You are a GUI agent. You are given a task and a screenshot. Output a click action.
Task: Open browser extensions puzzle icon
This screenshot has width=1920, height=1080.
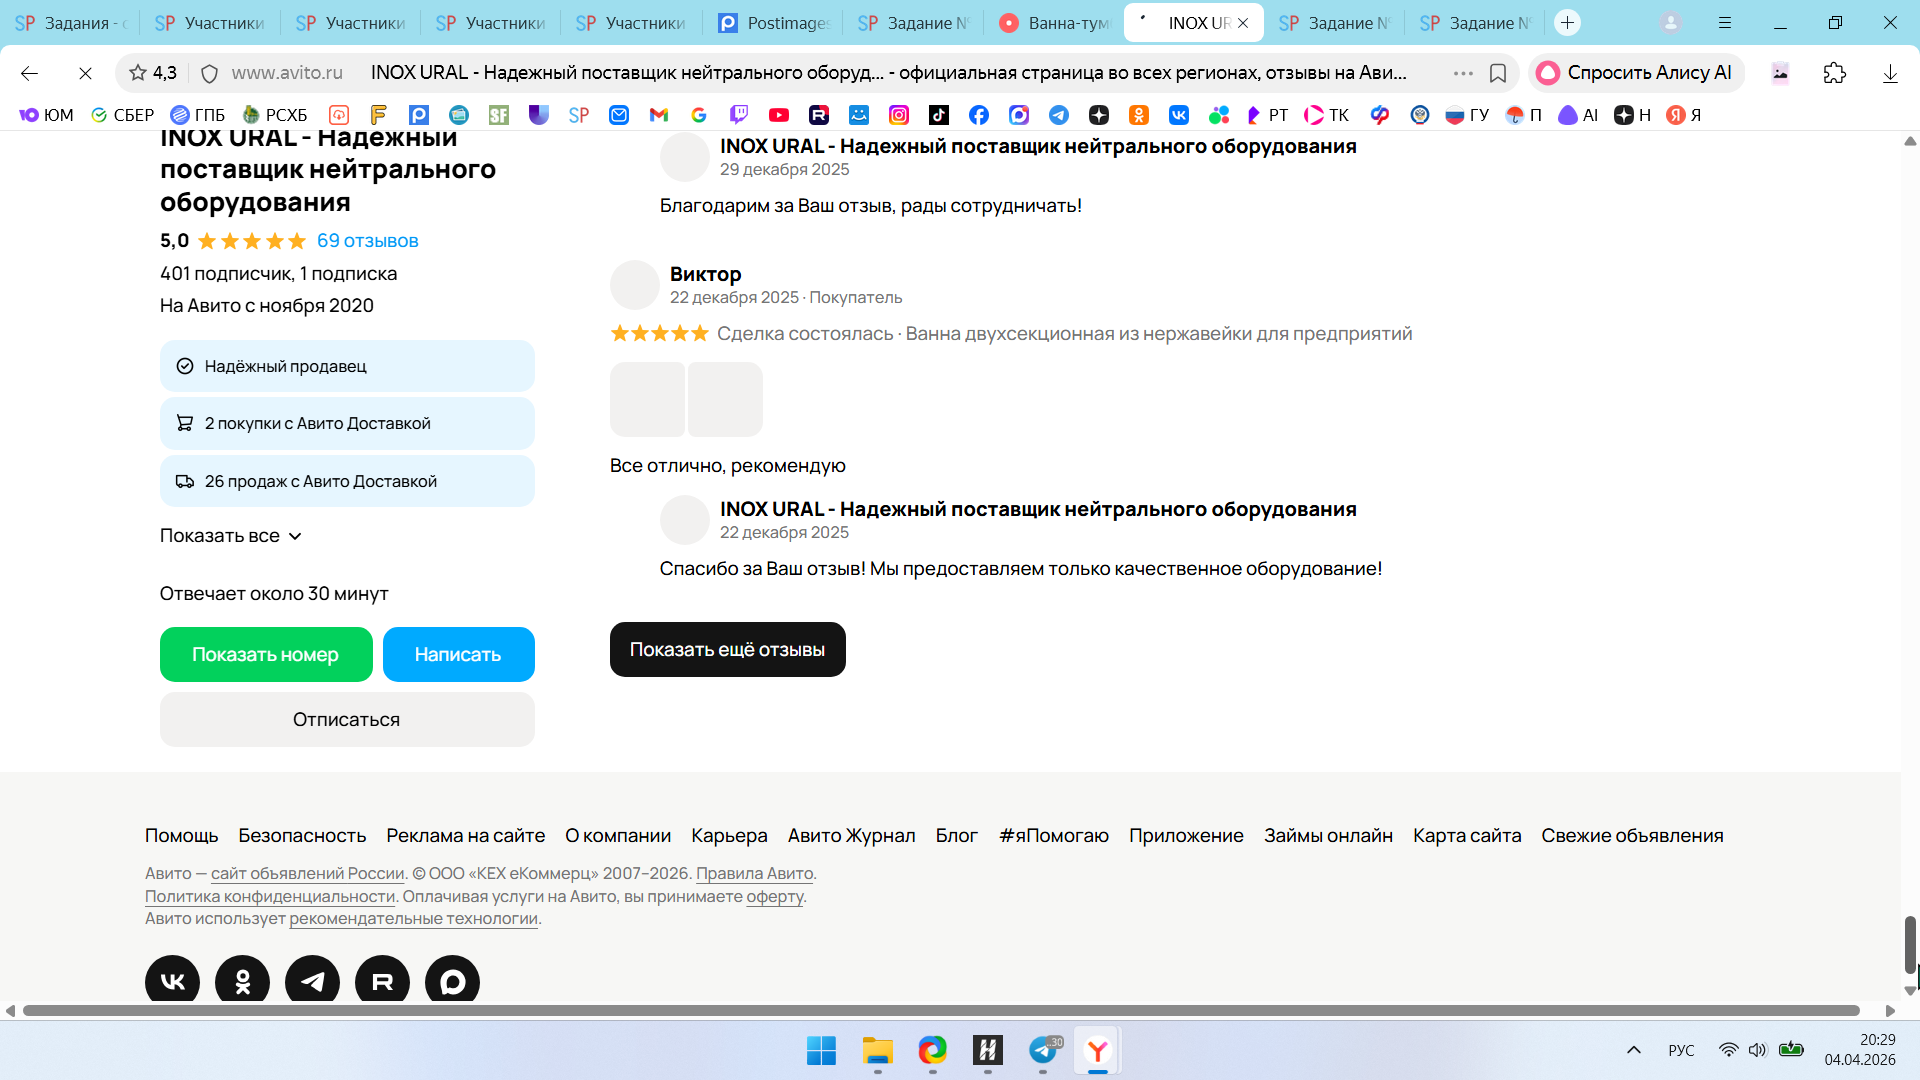1834,73
